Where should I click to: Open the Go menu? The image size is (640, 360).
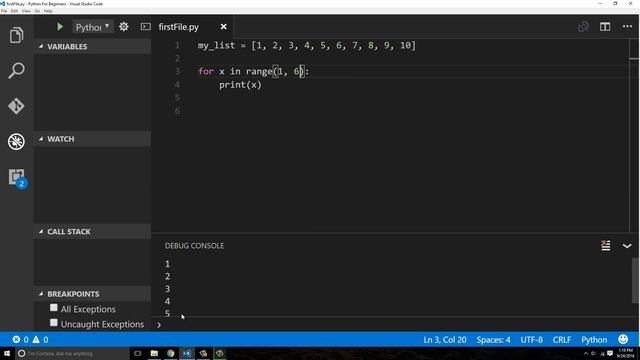(37, 11)
